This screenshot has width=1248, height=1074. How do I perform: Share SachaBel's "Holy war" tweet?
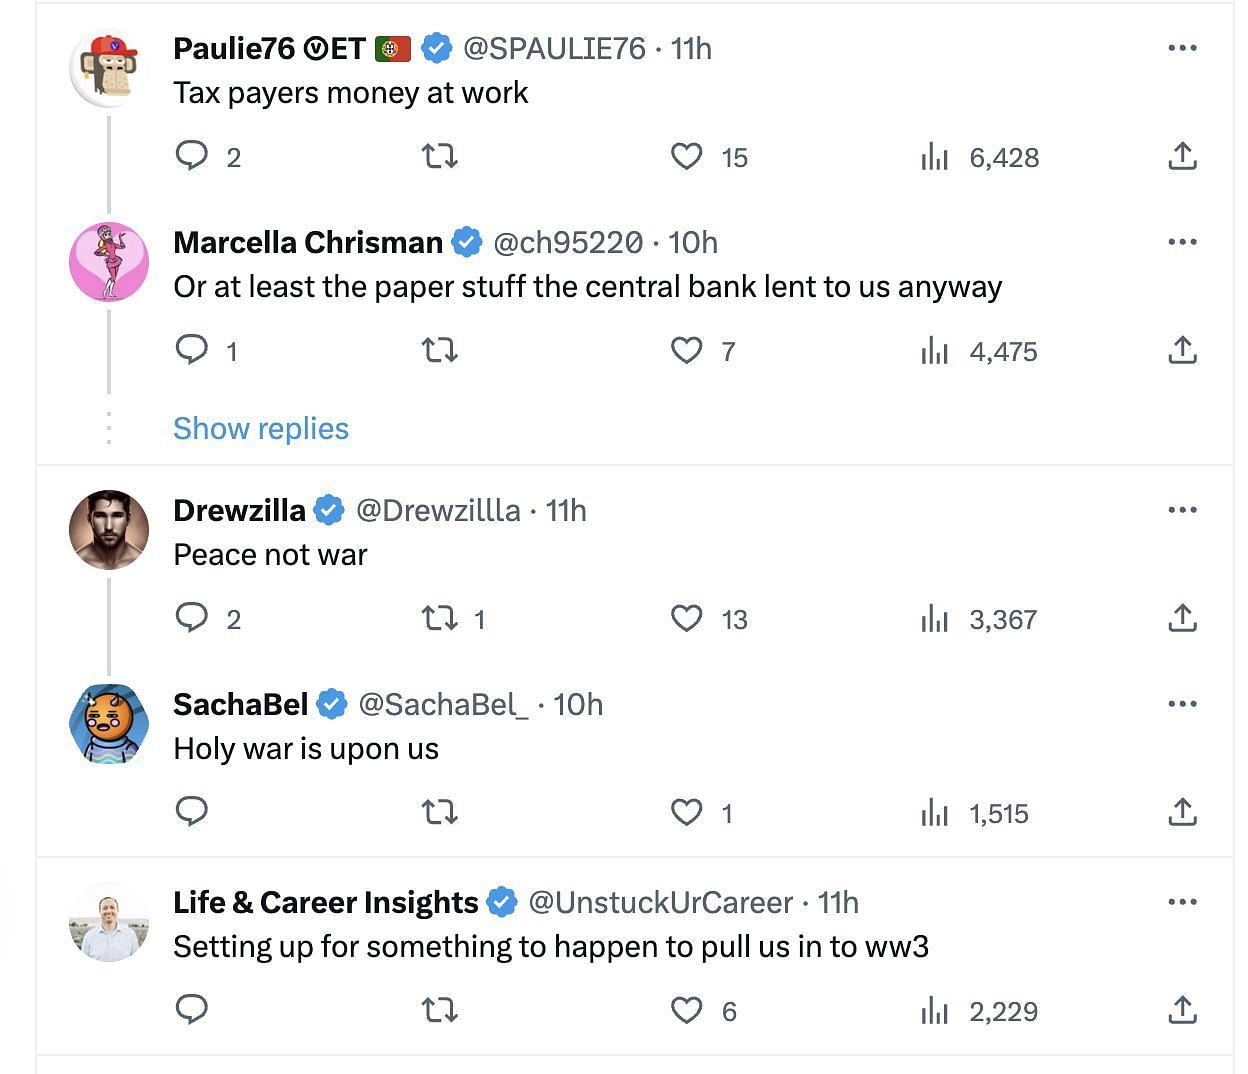click(1182, 812)
